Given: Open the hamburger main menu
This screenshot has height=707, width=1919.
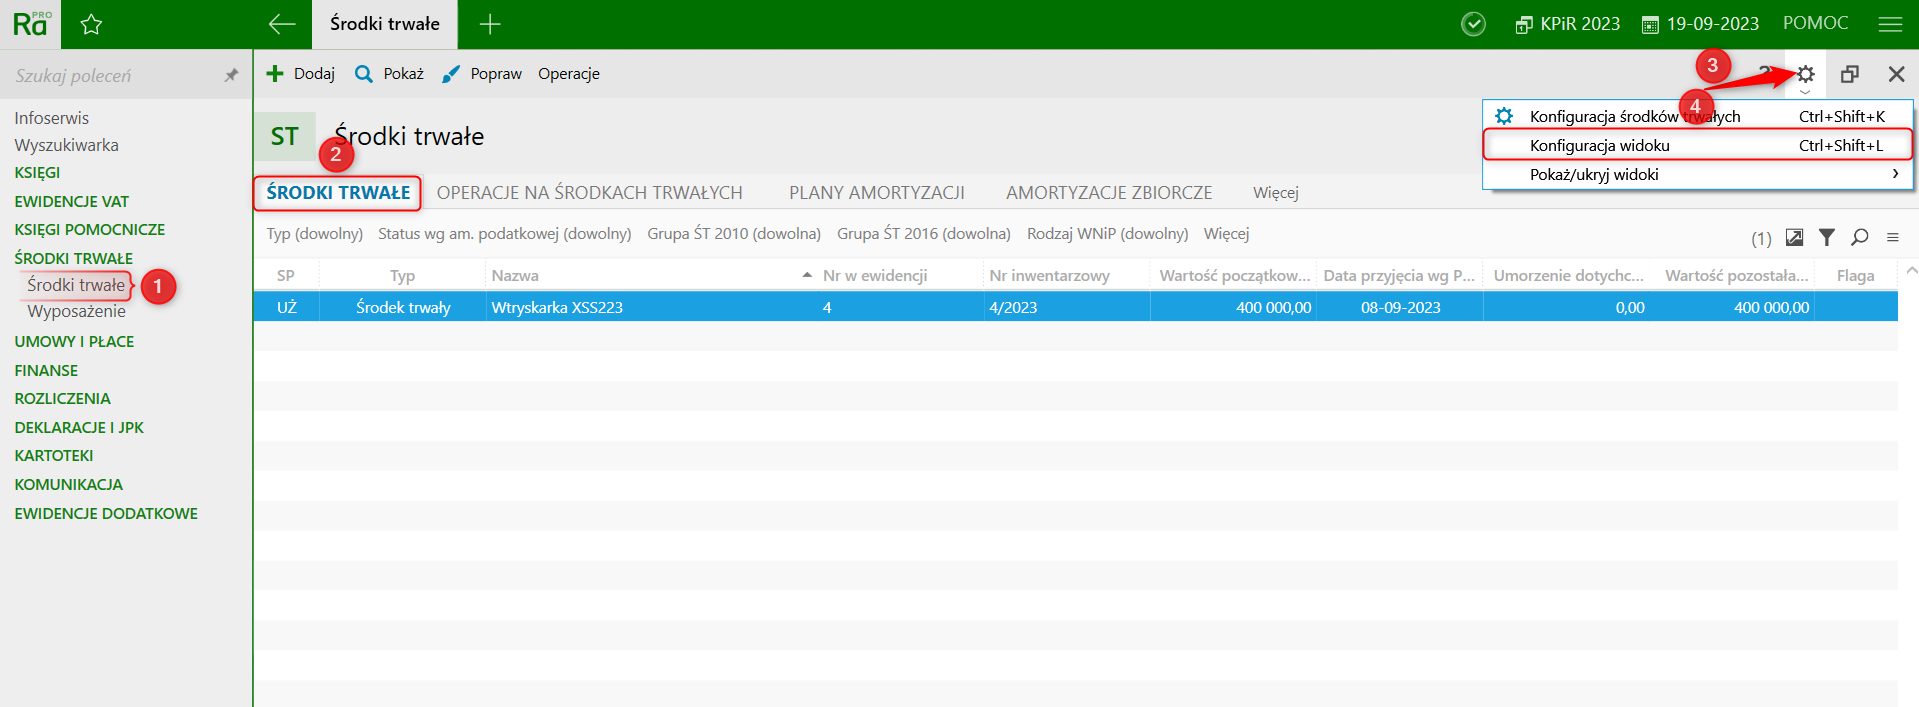Looking at the screenshot, I should [x=1890, y=24].
